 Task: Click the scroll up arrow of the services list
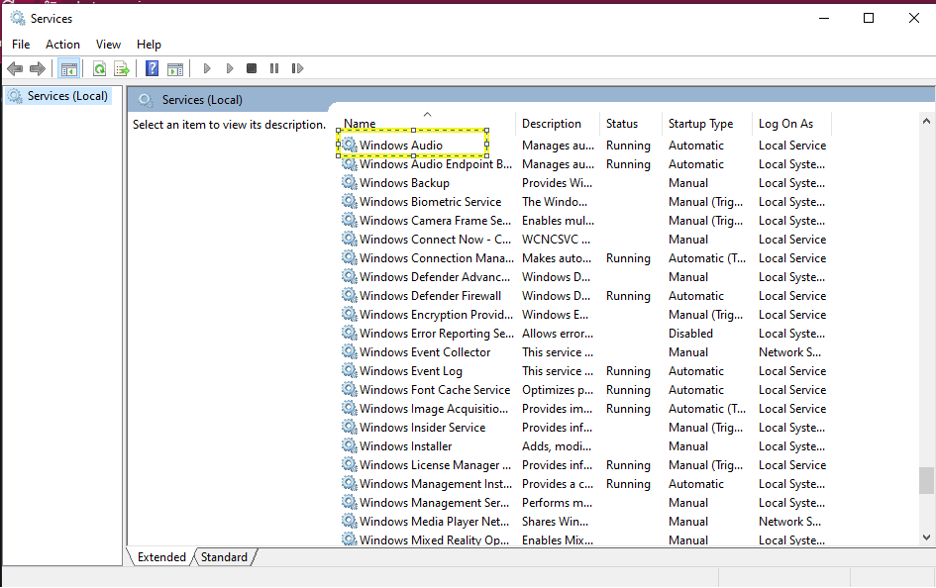click(926, 121)
